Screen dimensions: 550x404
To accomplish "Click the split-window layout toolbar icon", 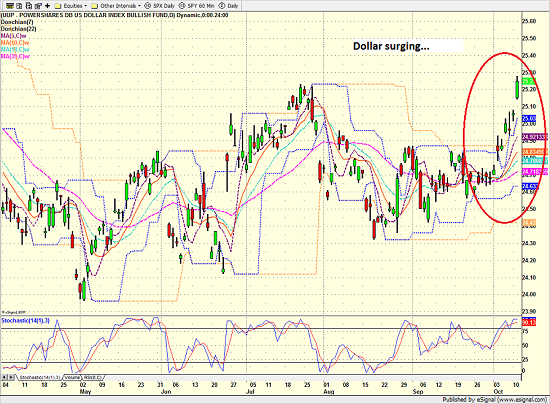I will 19,6.
